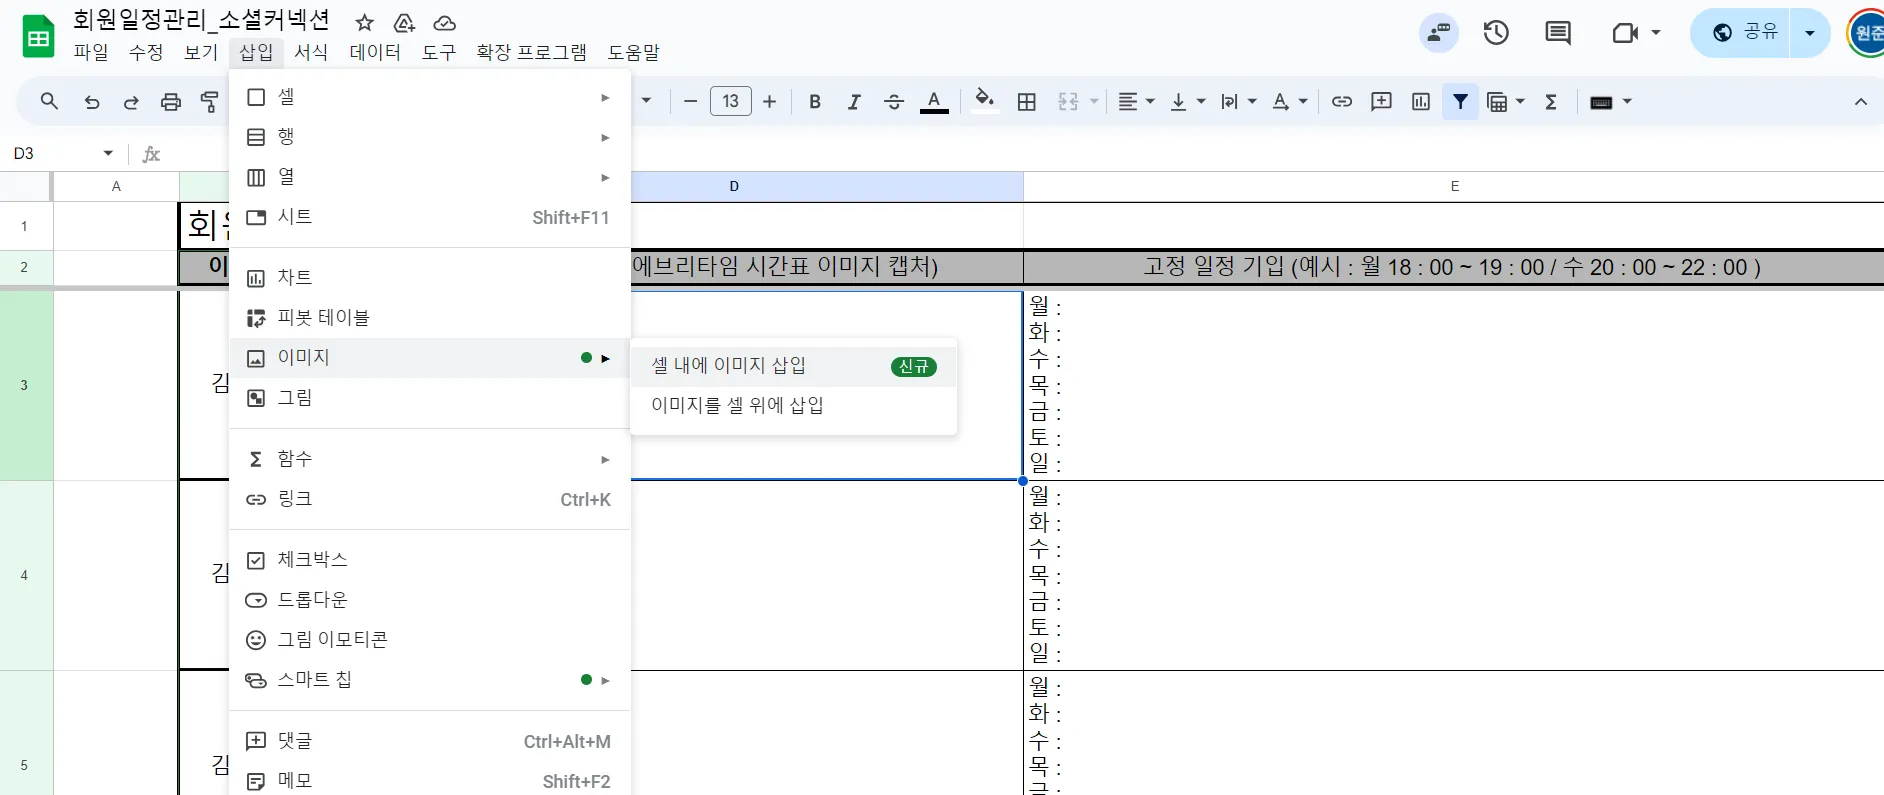Viewport: 1884px width, 795px height.
Task: Choose 셀 내에 이미지 삽입 from submenu
Action: [794, 366]
